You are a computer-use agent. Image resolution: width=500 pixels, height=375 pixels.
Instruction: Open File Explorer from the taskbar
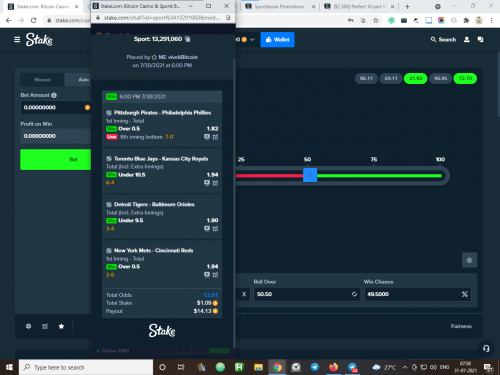point(258,367)
